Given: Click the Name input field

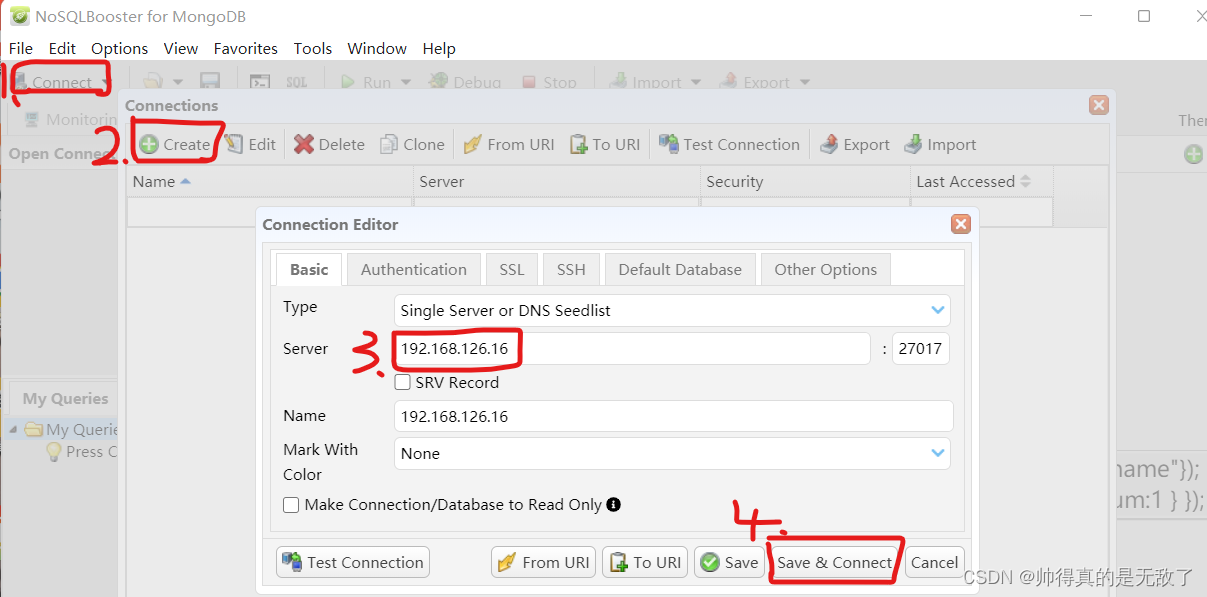Looking at the screenshot, I should pyautogui.click(x=674, y=416).
